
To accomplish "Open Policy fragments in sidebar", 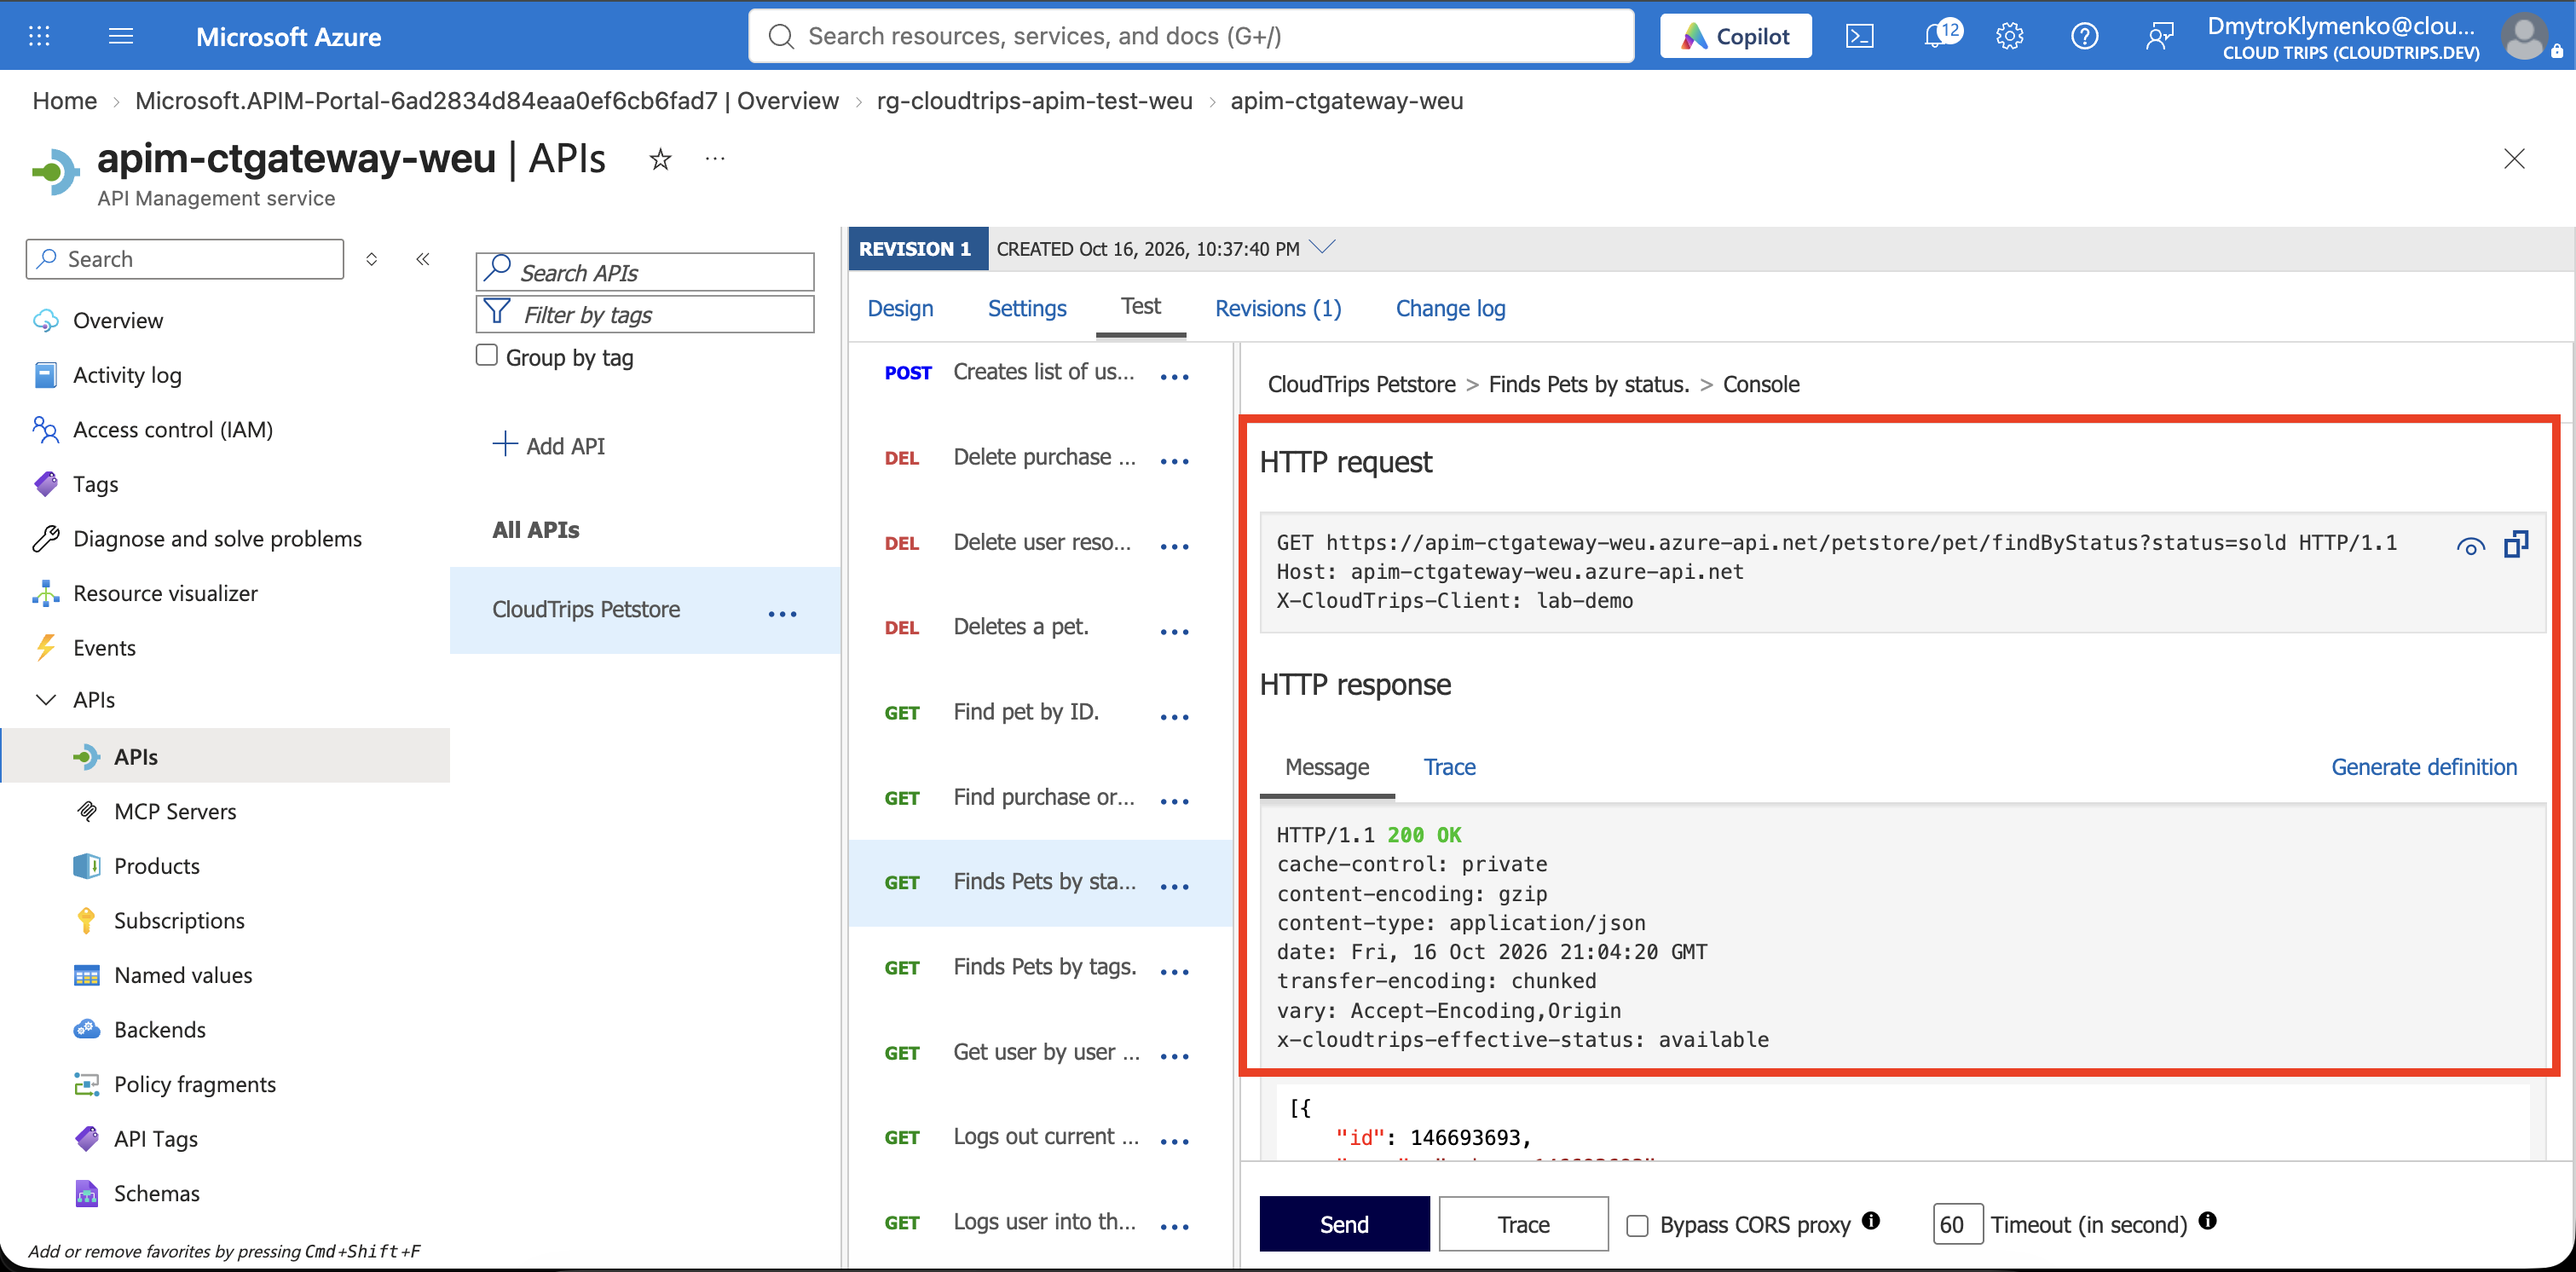I will [x=195, y=1084].
